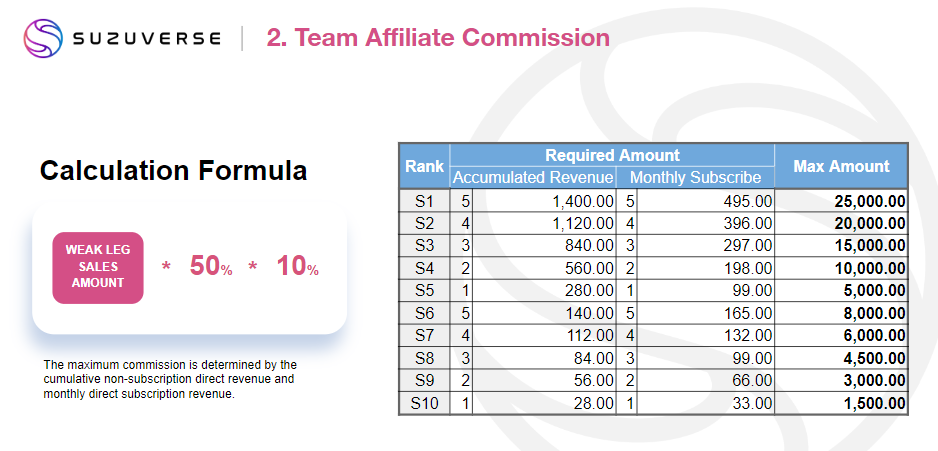The image size is (938, 451).
Task: Click the S5 rank cell
Action: (424, 291)
